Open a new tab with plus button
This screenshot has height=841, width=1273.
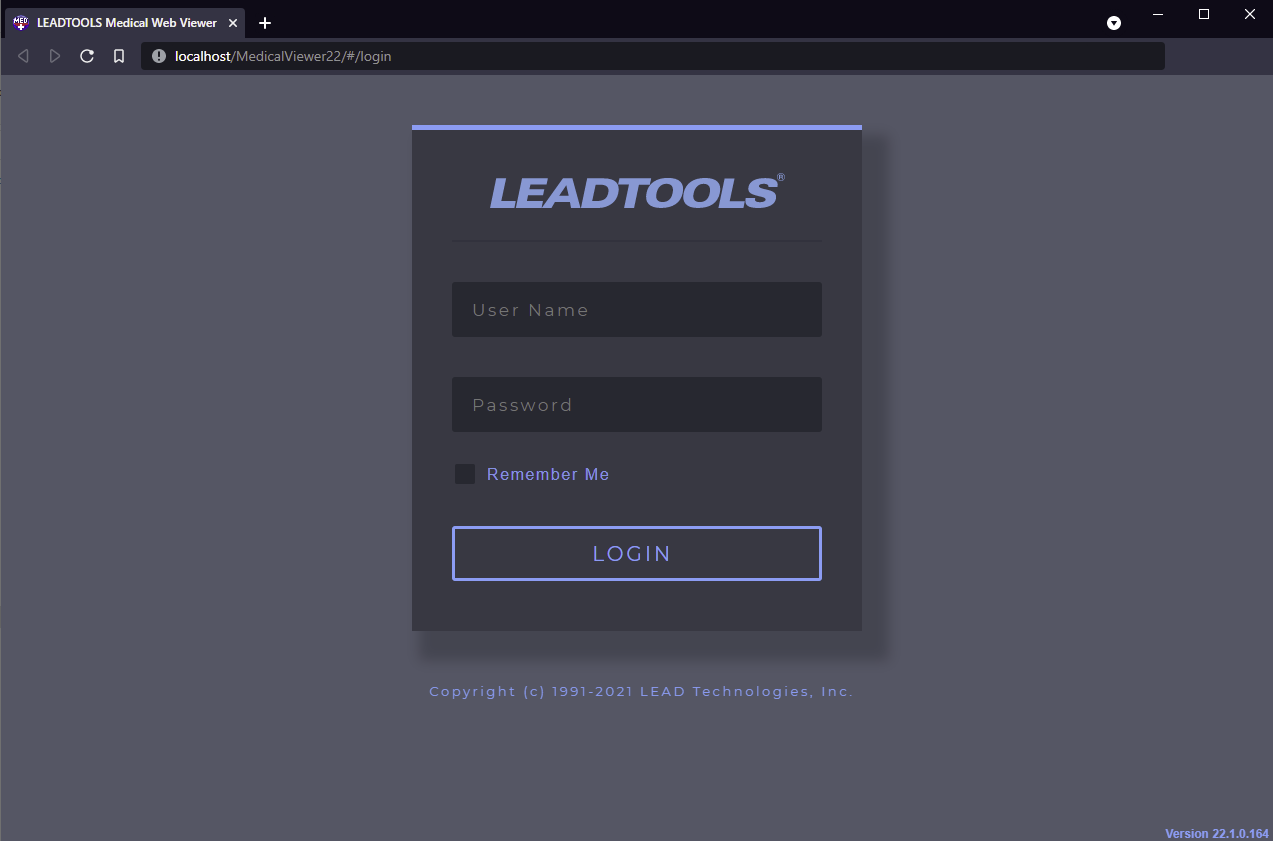coord(265,22)
